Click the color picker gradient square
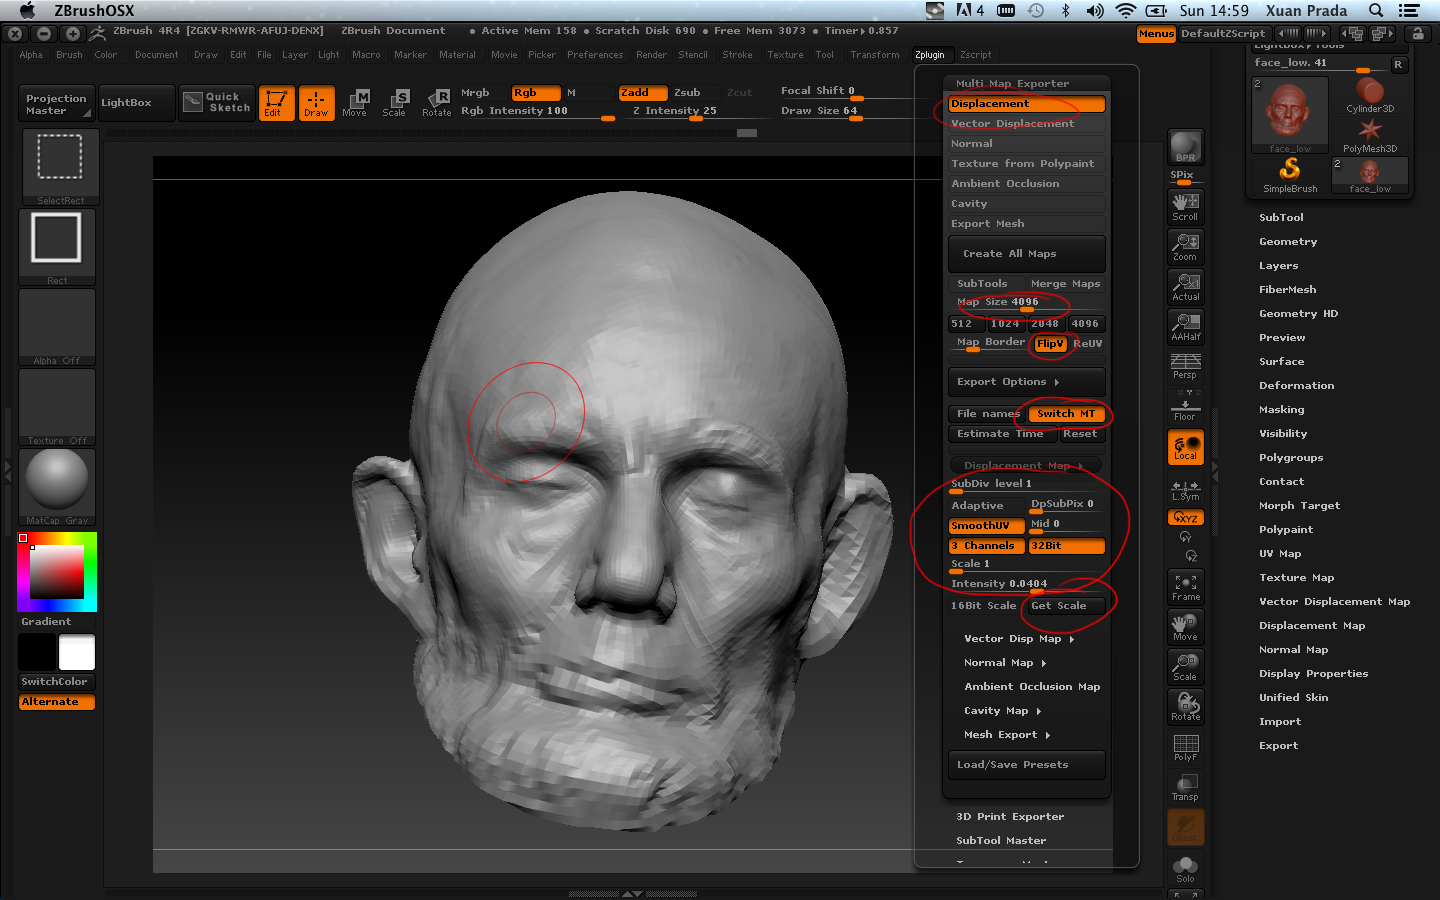1440x900 pixels. tap(57, 572)
